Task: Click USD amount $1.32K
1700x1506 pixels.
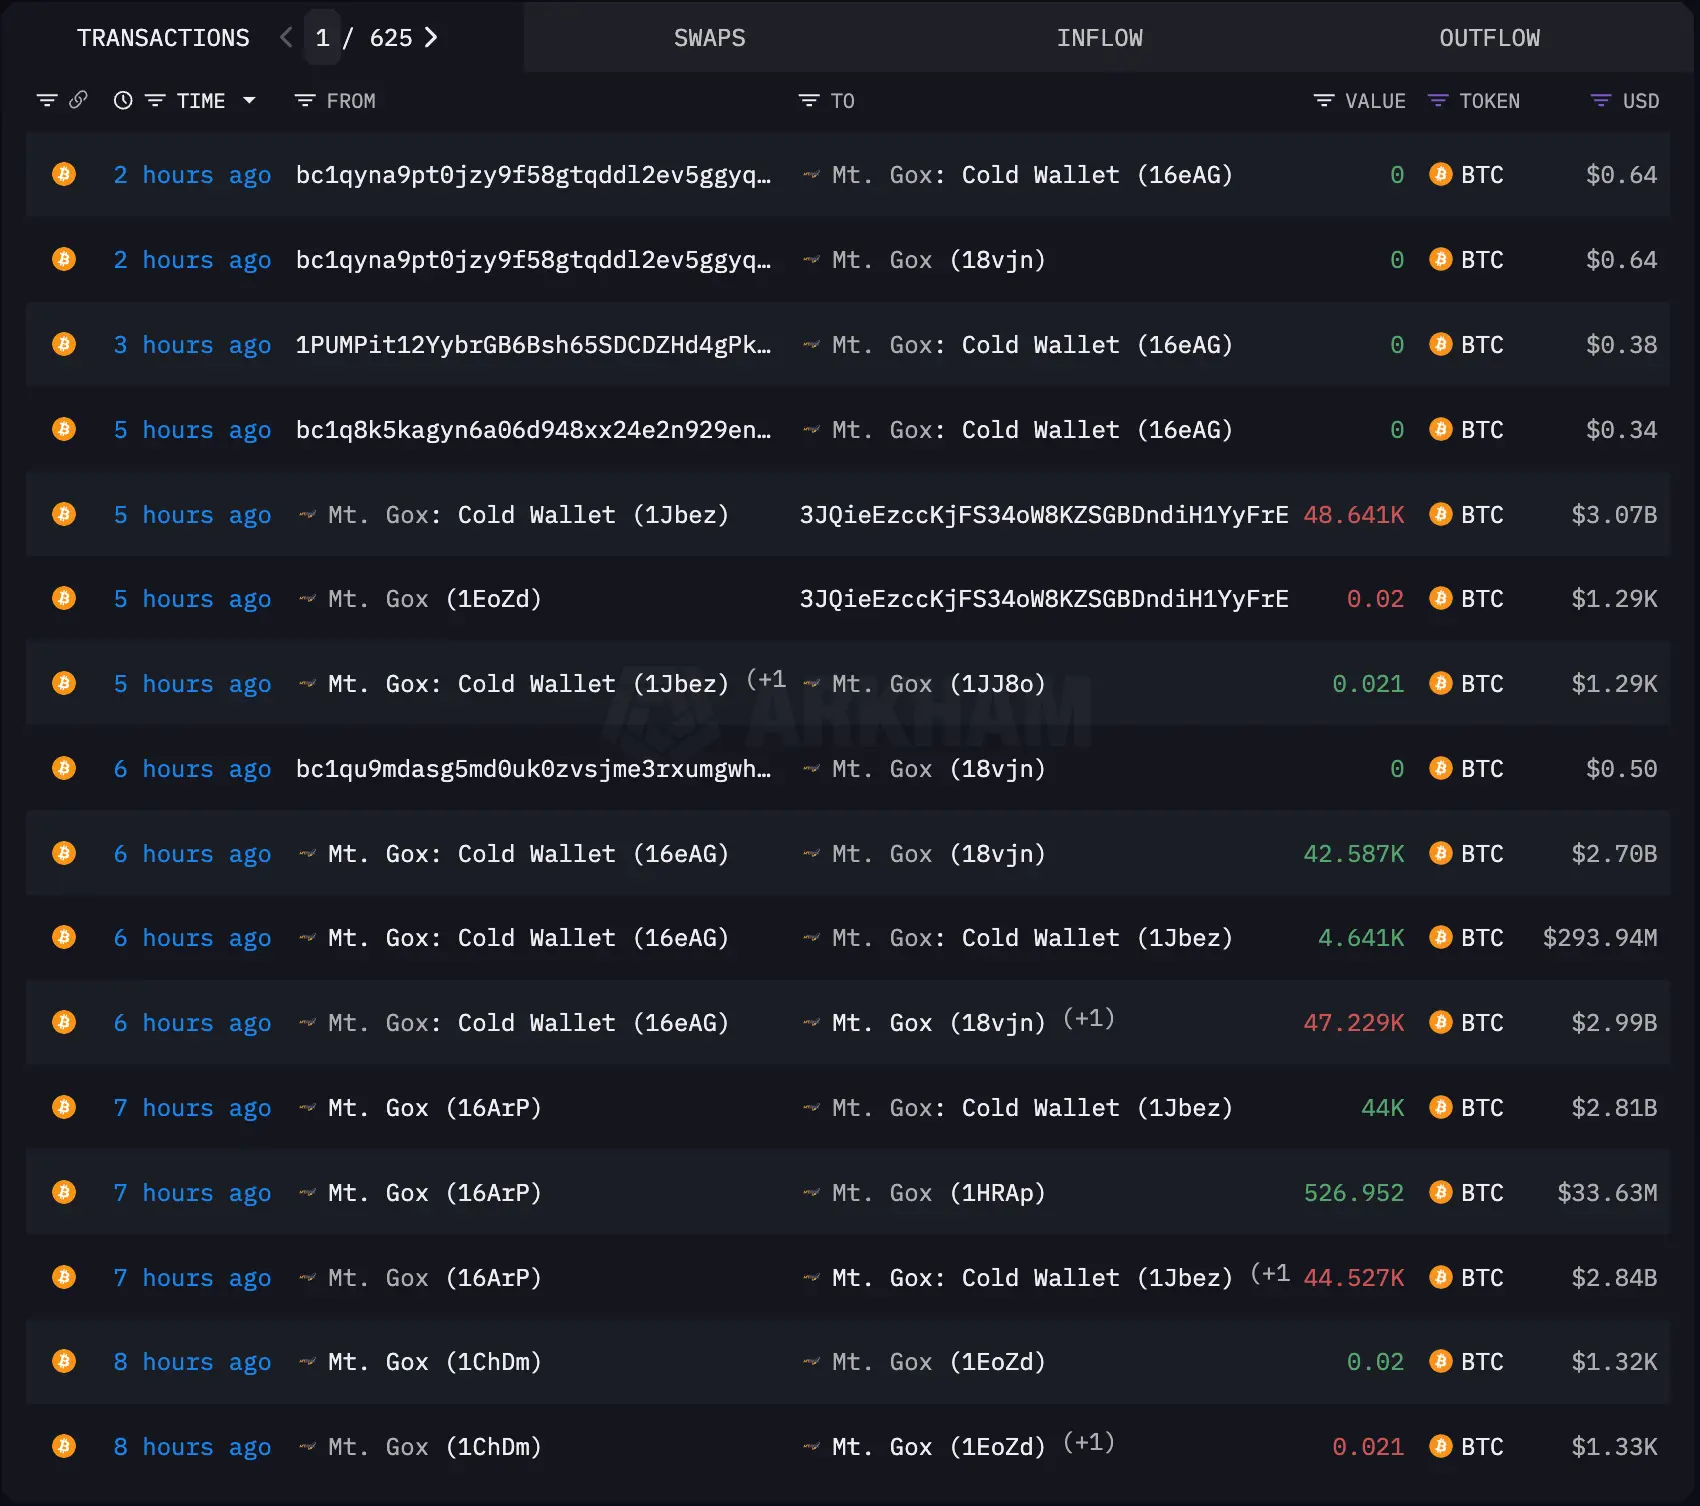Action: point(1614,1362)
